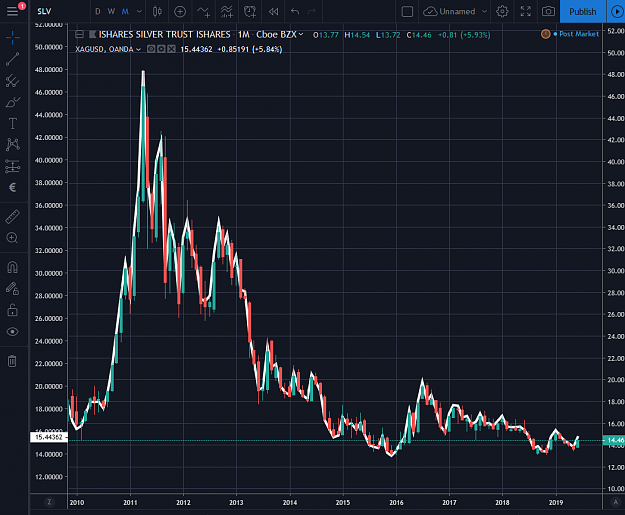
Task: Open chart settings gear
Action: (502, 12)
